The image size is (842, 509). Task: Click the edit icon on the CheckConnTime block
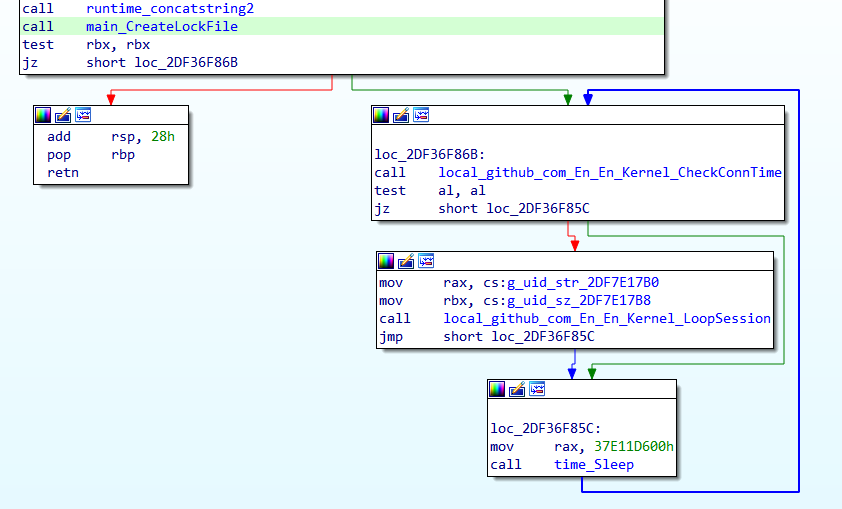401,115
